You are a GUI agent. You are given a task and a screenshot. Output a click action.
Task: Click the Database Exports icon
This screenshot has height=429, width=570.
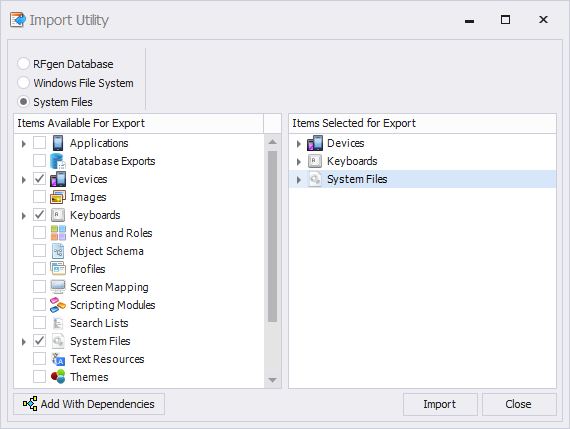click(58, 161)
